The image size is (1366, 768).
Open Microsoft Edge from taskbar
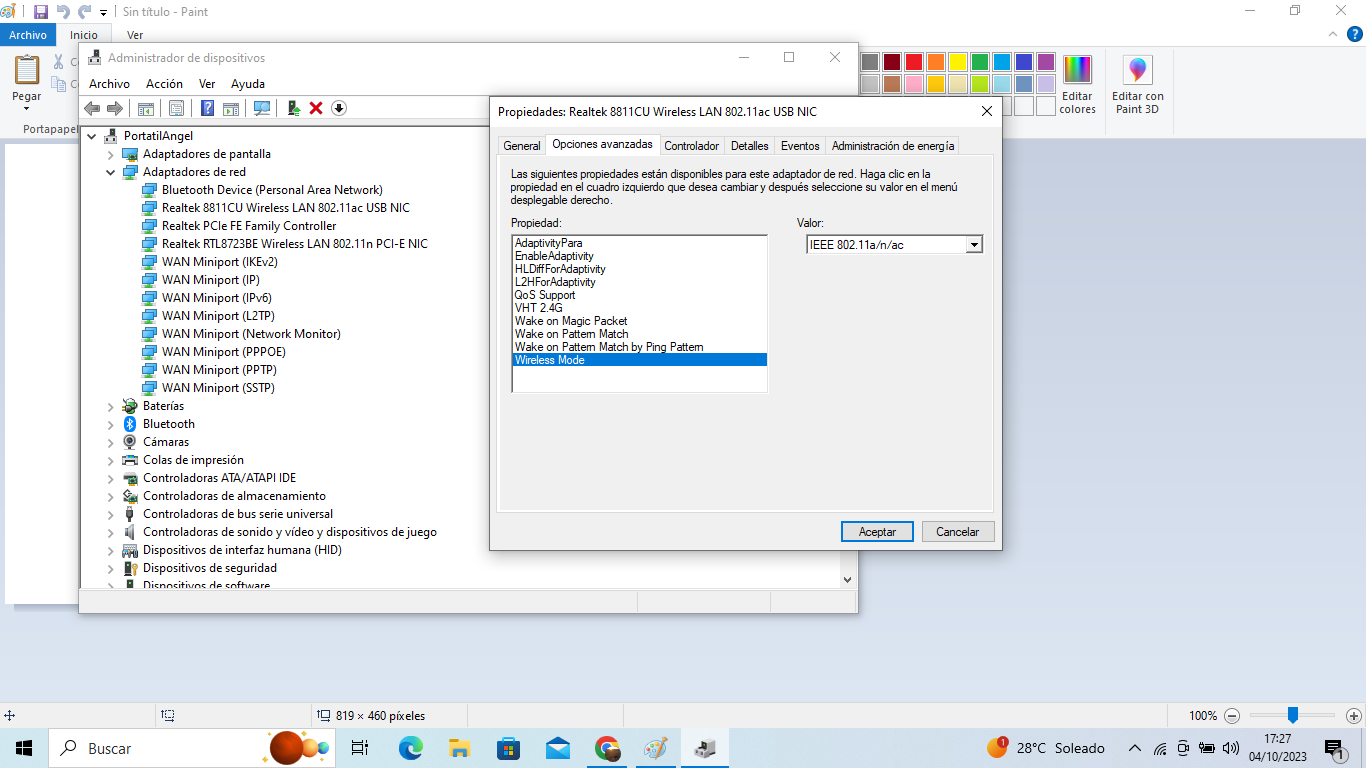click(x=410, y=747)
